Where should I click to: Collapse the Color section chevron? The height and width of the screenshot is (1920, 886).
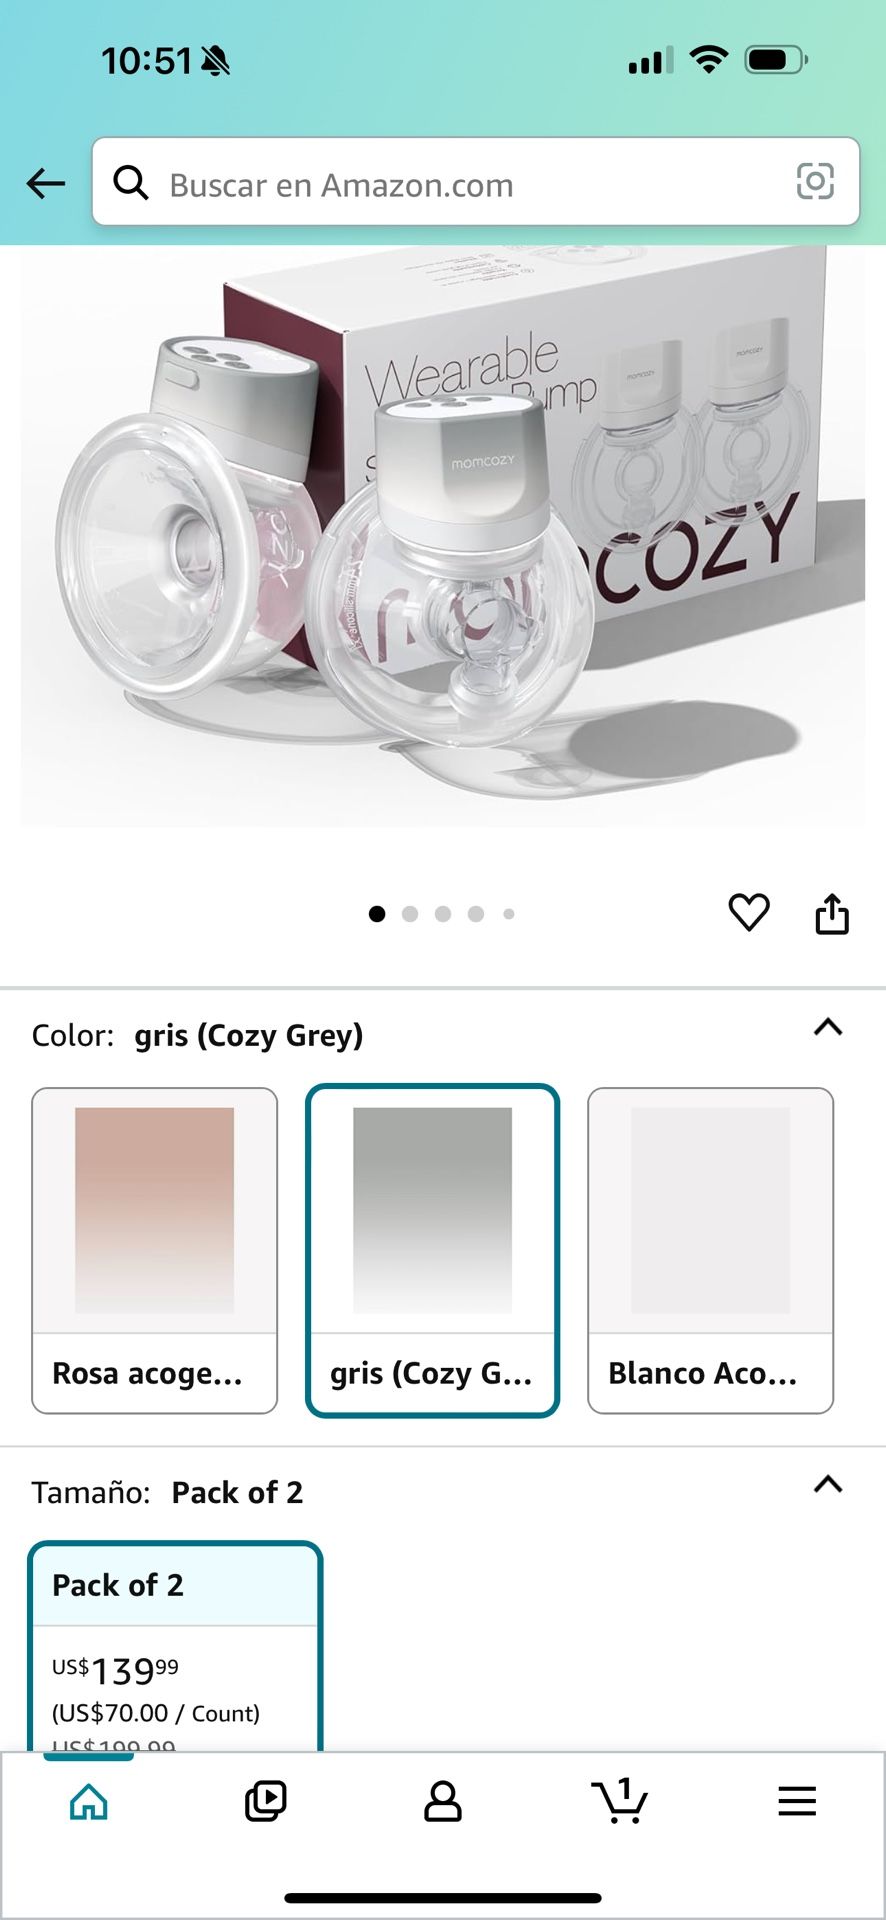coord(828,1028)
